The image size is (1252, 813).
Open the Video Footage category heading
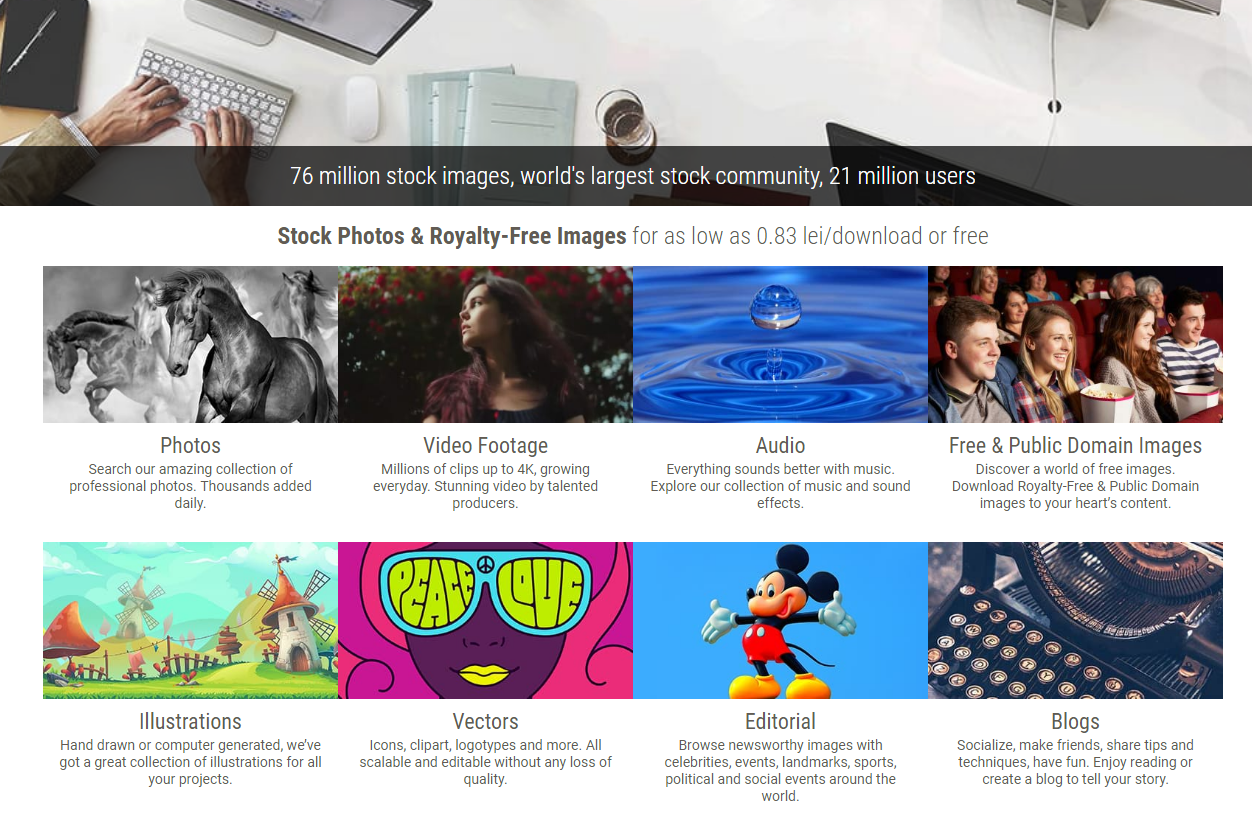tap(485, 445)
